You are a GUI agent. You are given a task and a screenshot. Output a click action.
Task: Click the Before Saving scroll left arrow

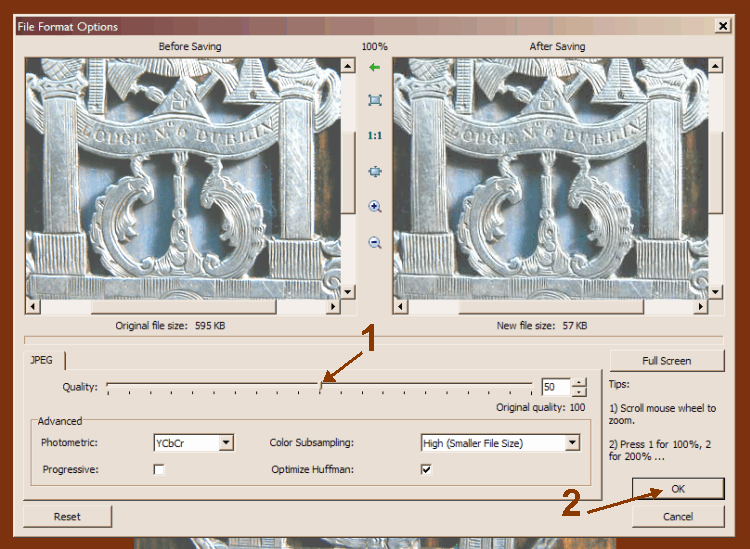click(x=33, y=306)
